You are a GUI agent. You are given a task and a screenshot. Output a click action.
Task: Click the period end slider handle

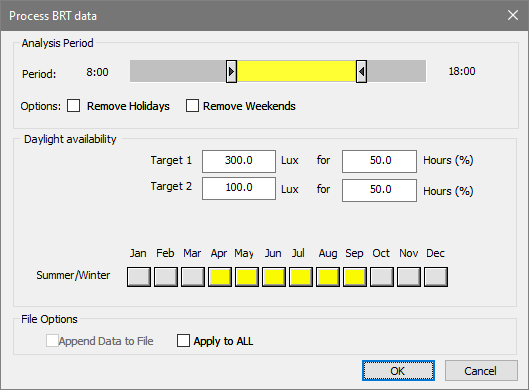[361, 71]
